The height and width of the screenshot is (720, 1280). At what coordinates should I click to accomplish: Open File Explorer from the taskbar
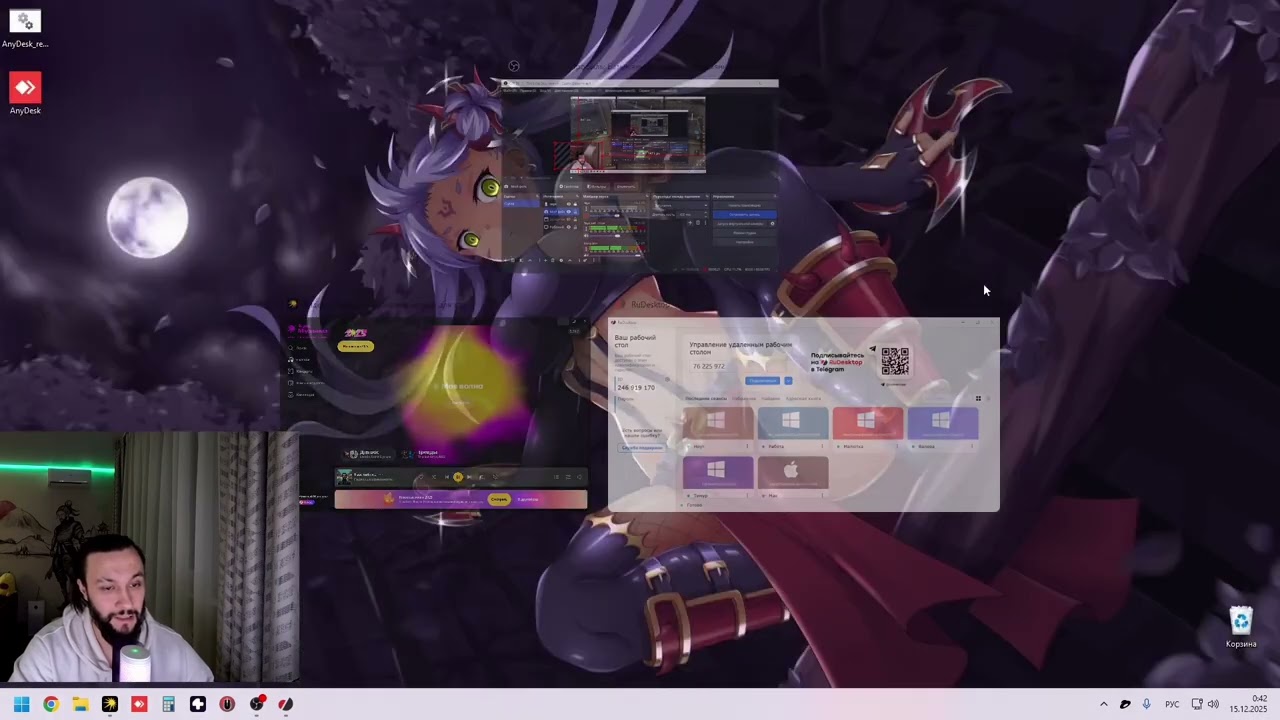click(80, 704)
